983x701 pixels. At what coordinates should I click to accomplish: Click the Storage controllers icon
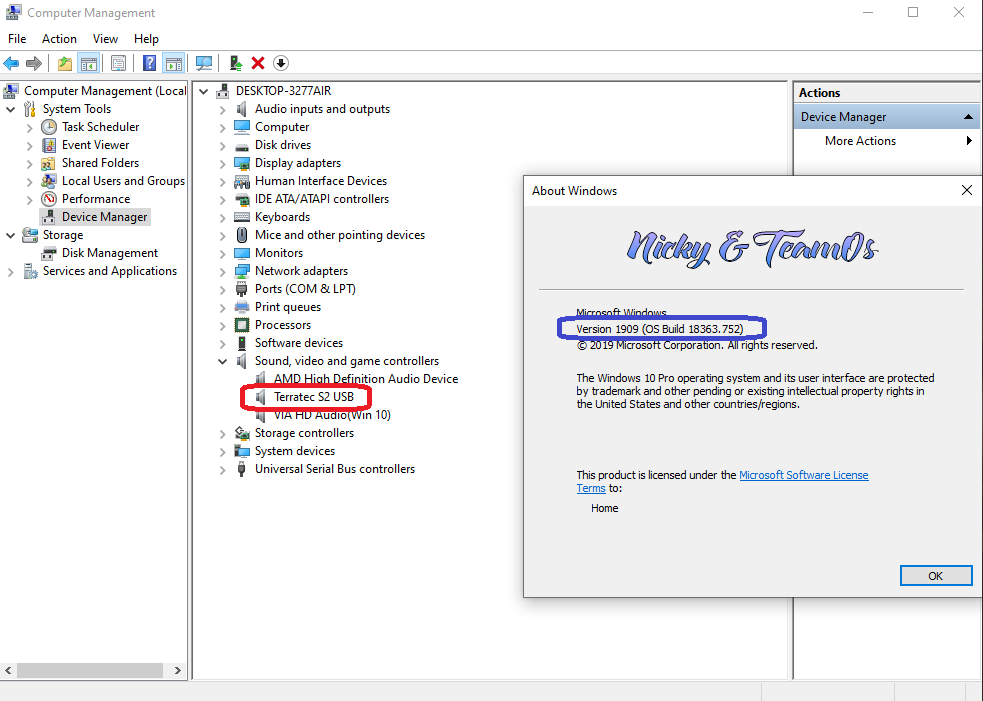(241, 433)
